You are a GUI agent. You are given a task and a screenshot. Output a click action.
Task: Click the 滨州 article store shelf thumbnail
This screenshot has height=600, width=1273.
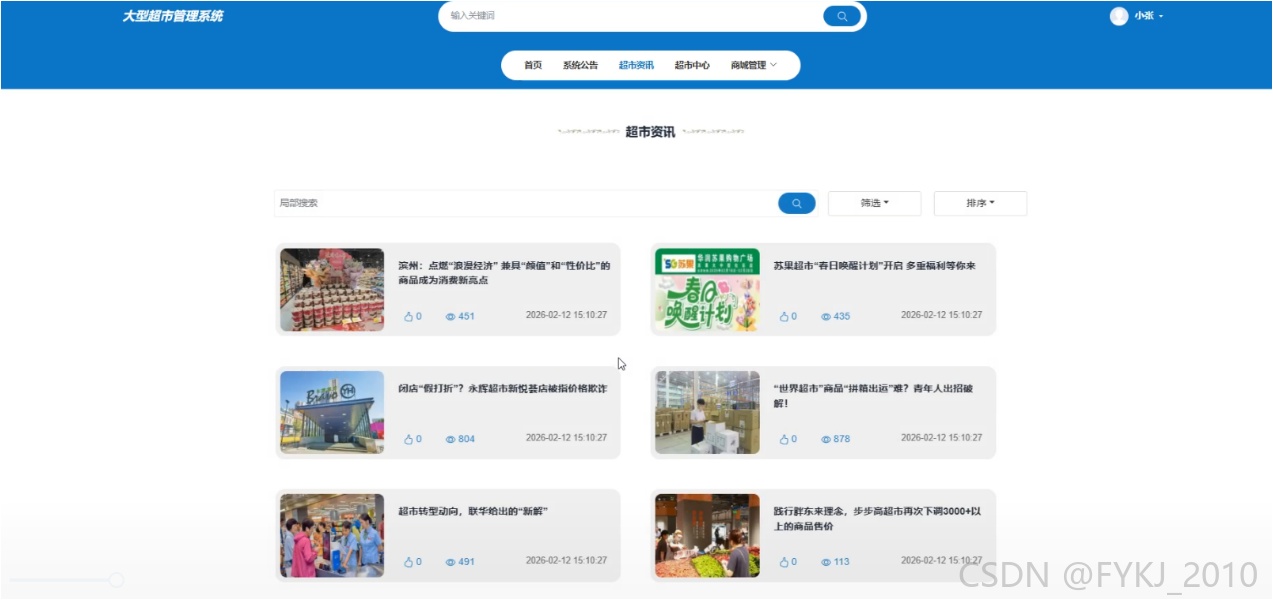pyautogui.click(x=332, y=290)
